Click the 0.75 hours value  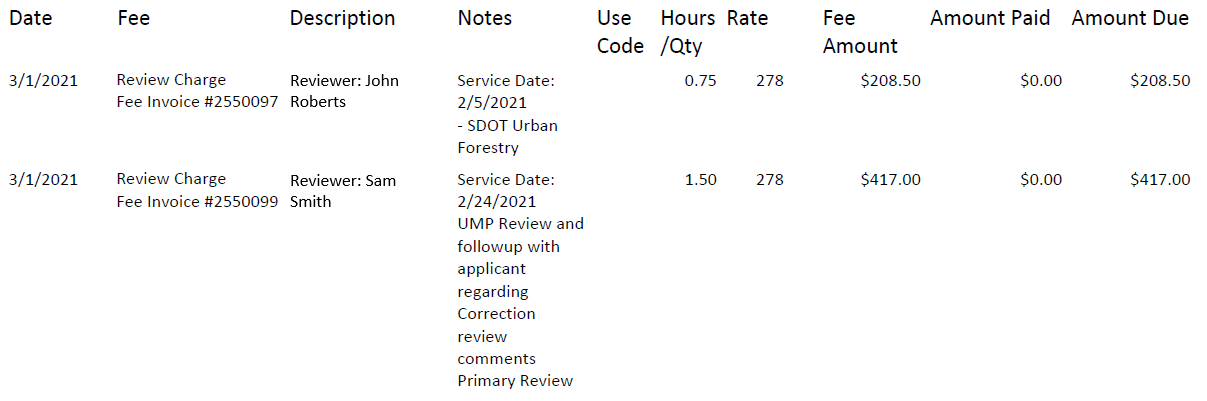(700, 81)
